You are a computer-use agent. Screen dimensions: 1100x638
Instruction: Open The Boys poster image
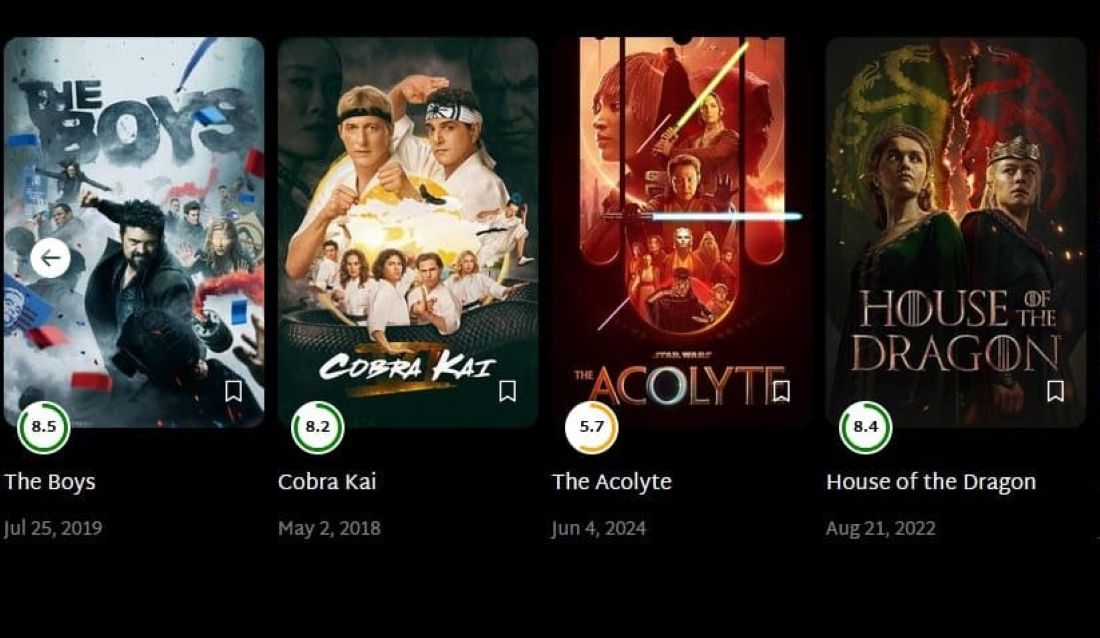134,232
